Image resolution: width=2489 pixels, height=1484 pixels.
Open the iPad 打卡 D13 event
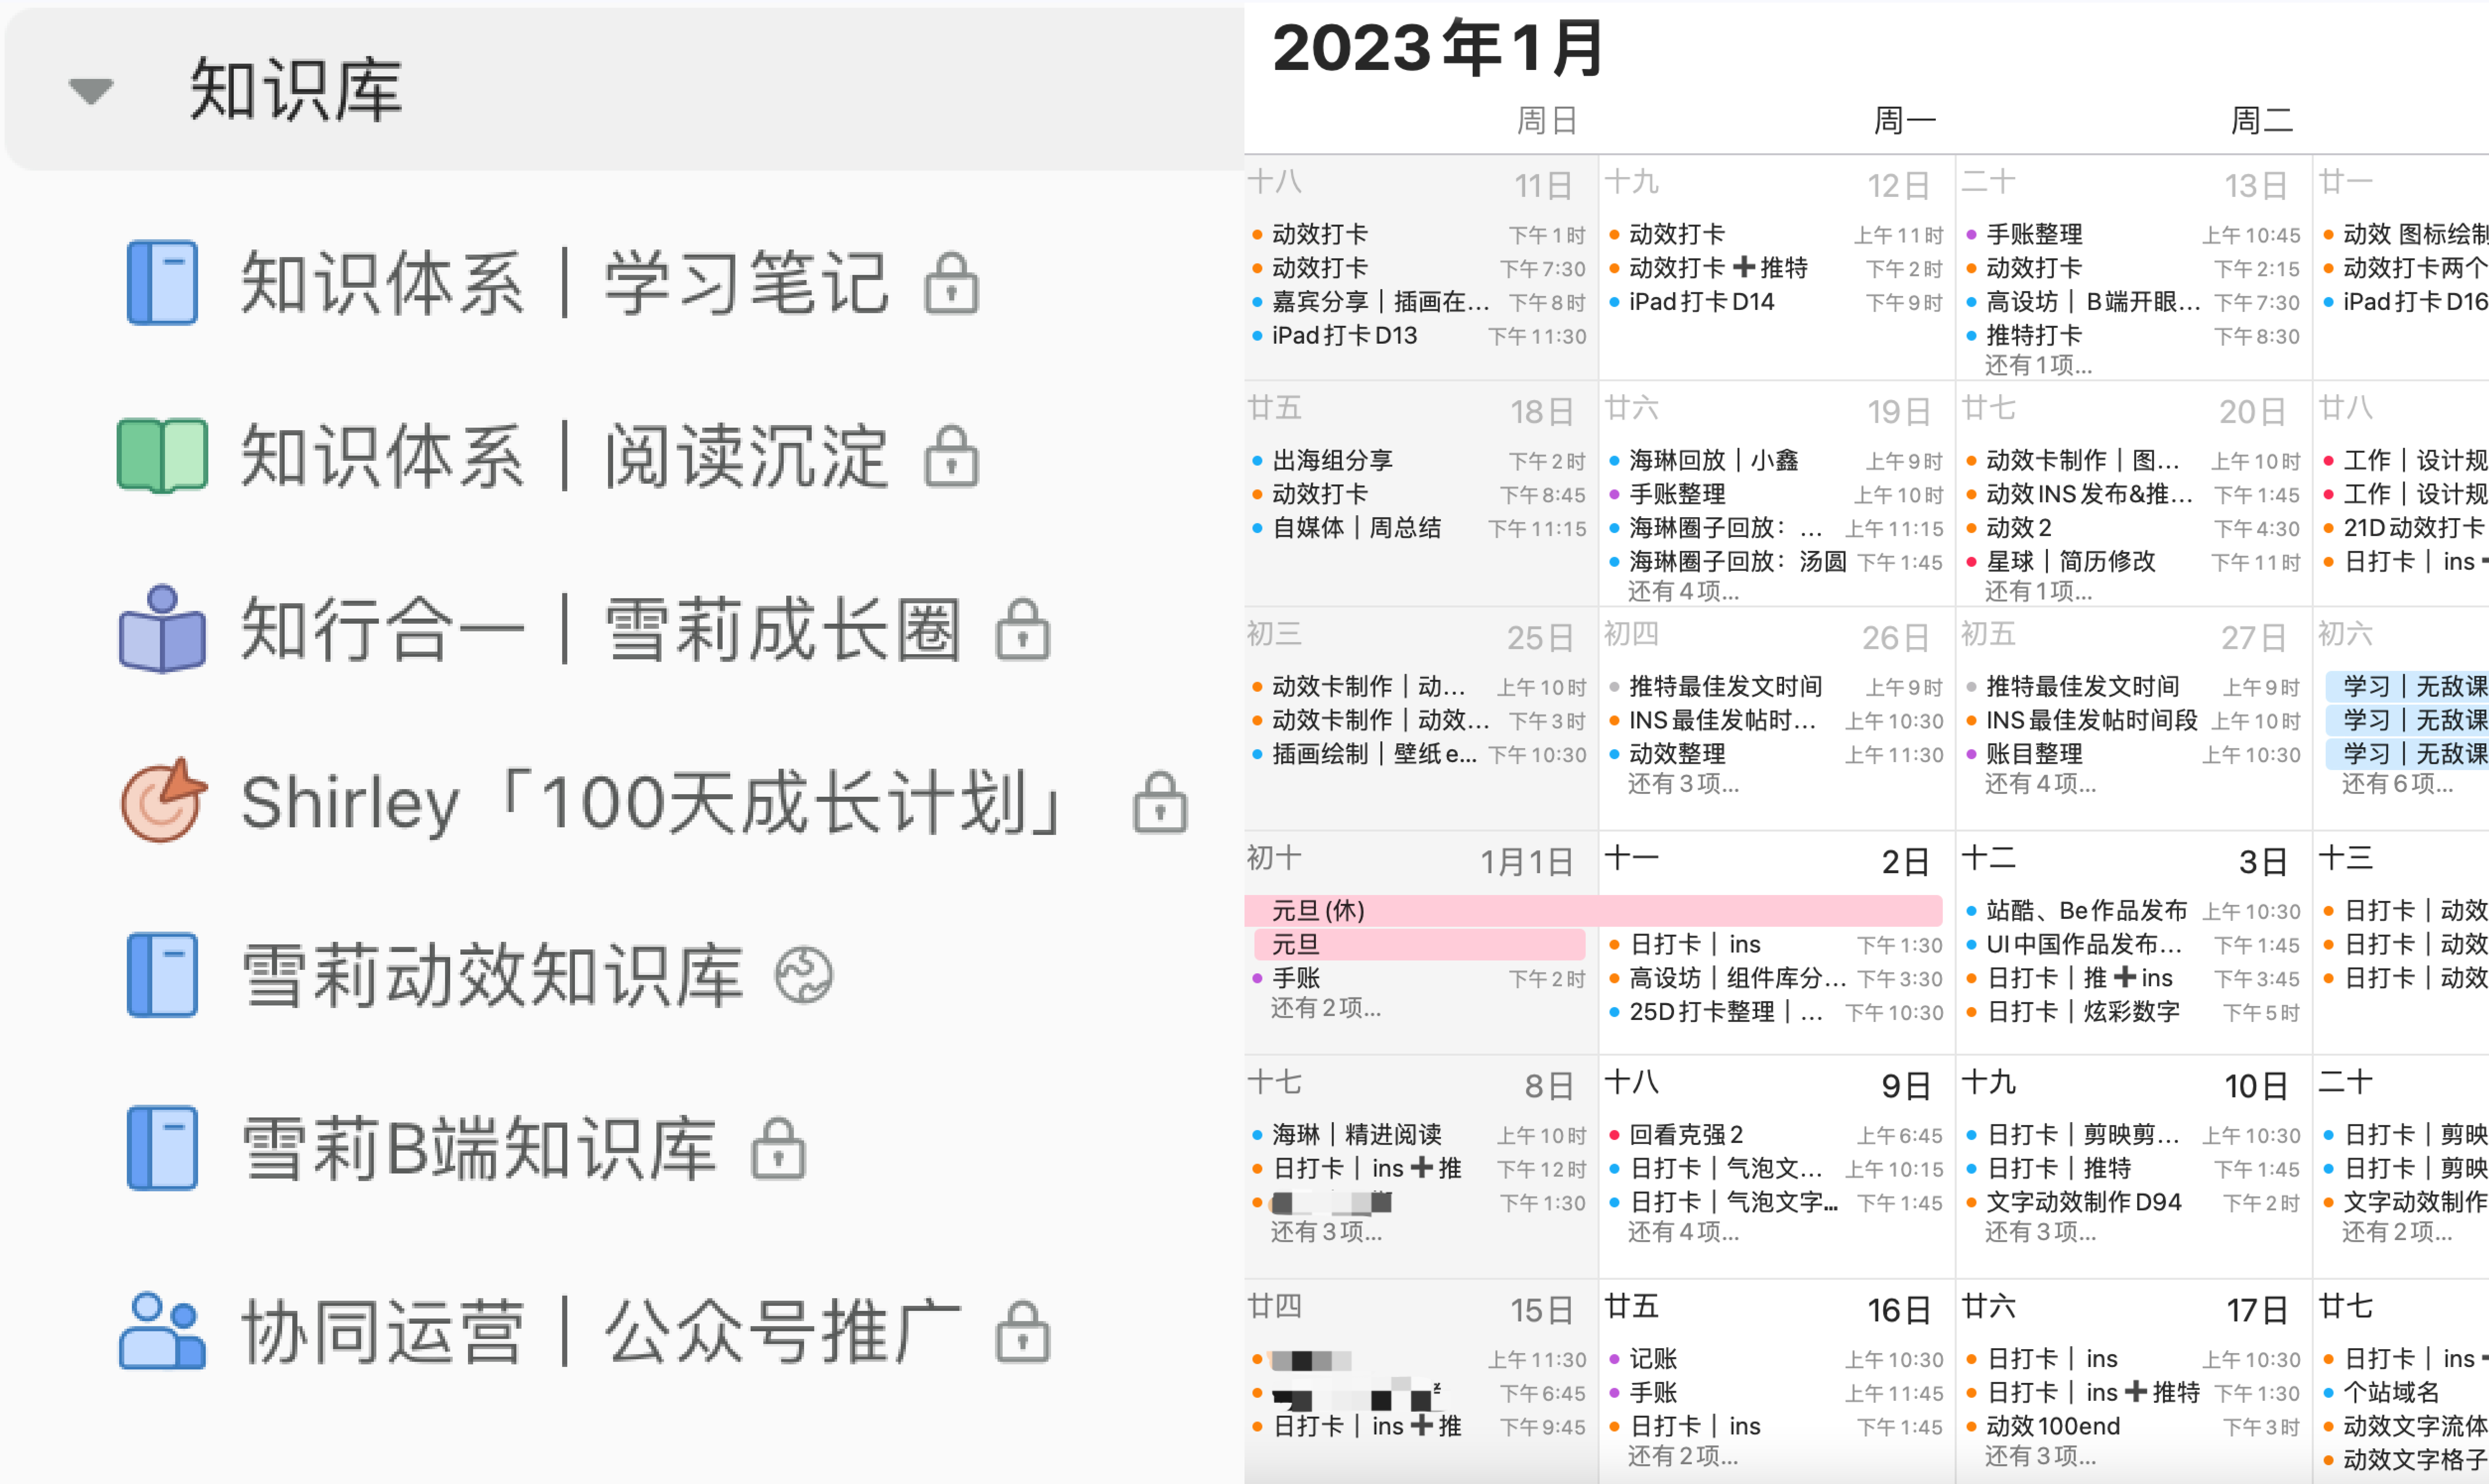coord(1420,336)
